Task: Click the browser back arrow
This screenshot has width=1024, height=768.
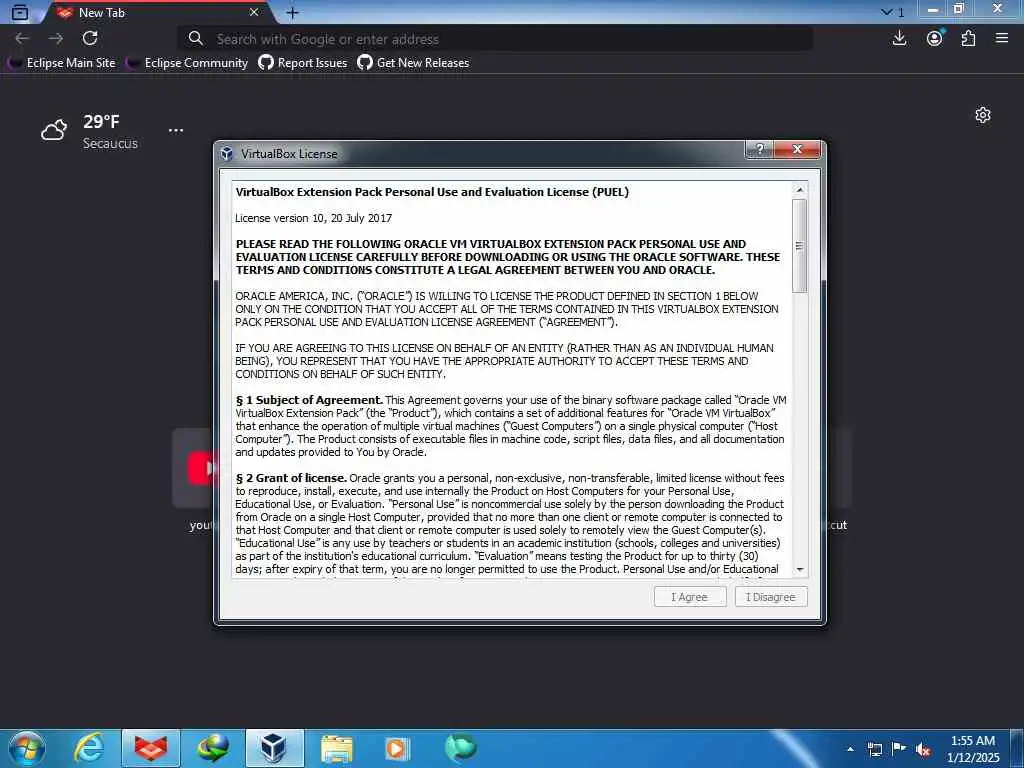Action: point(22,39)
